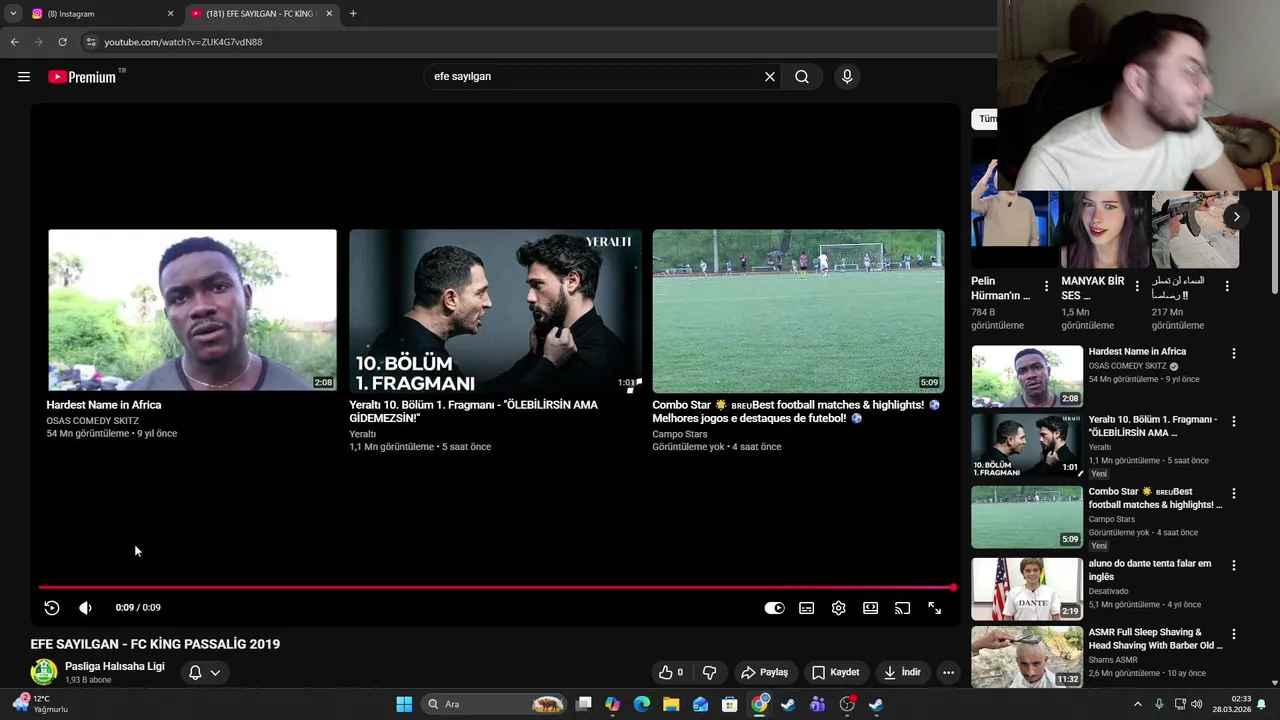The width and height of the screenshot is (1280, 720).
Task: Open Yeraltı 10. Bölüm endscreen thumbnail
Action: (495, 310)
